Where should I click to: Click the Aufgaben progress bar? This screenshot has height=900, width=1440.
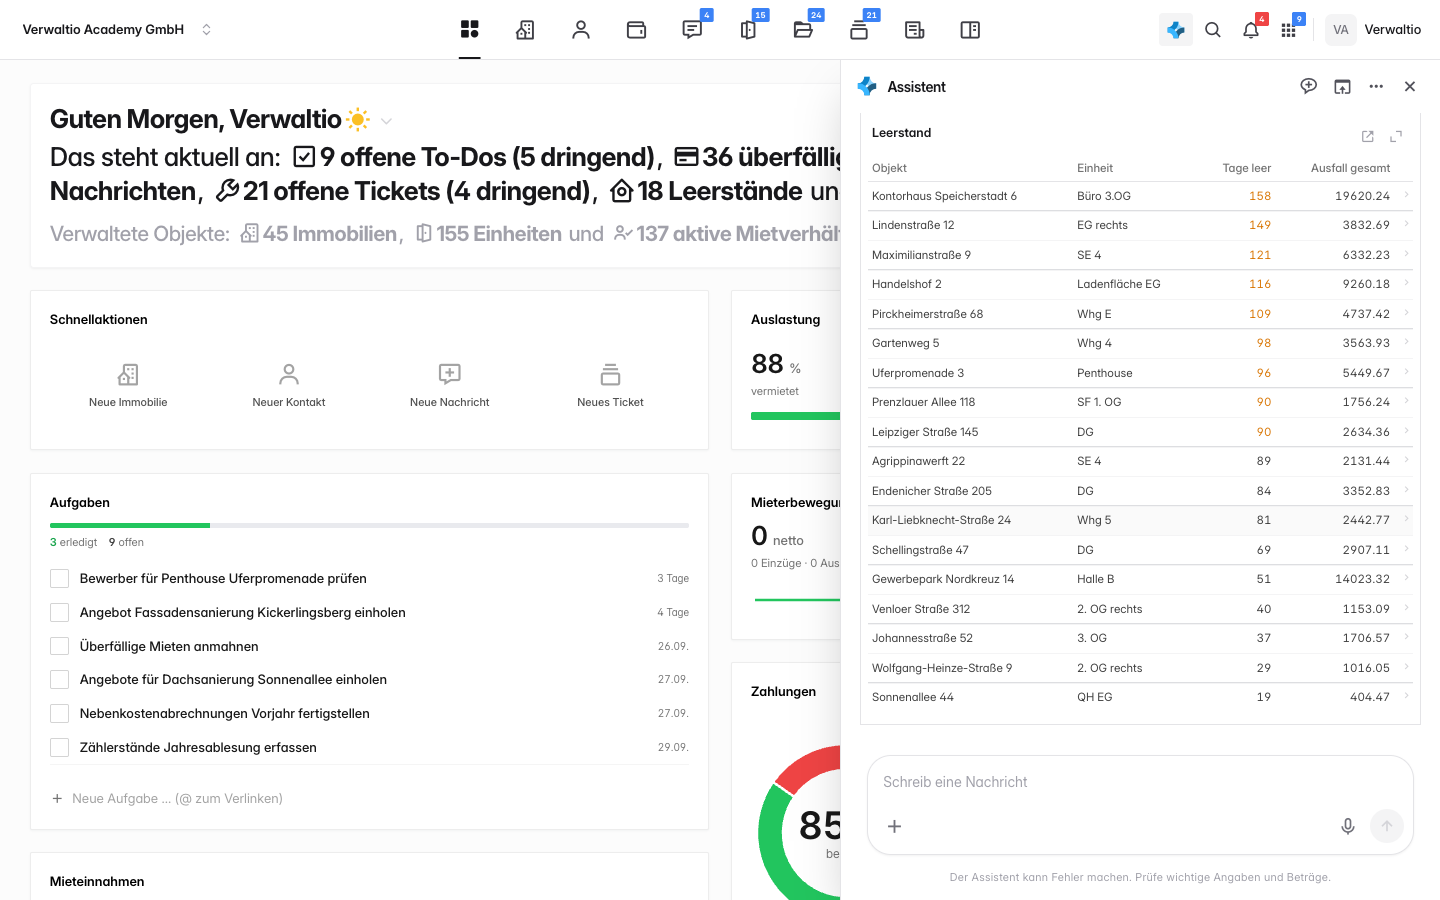pos(369,525)
